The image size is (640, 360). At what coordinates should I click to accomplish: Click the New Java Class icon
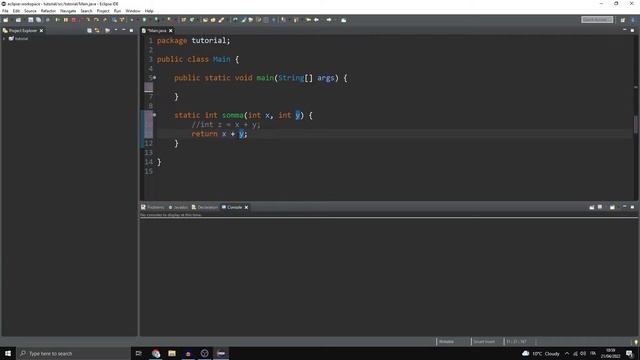click(x=192, y=20)
